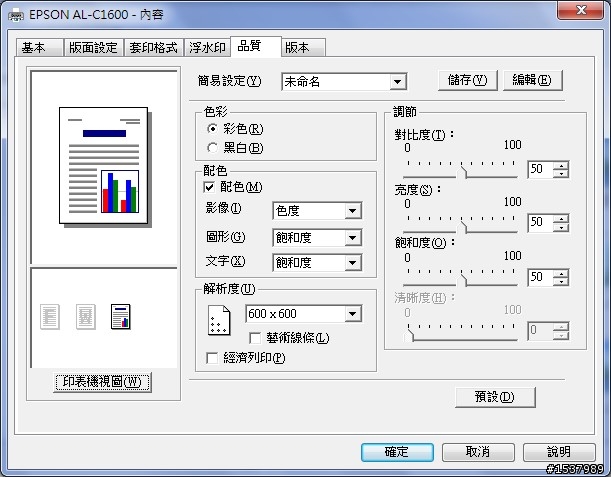611x477 pixels.
Task: Click the 飽和度 value field showing 50
Action: (541, 277)
